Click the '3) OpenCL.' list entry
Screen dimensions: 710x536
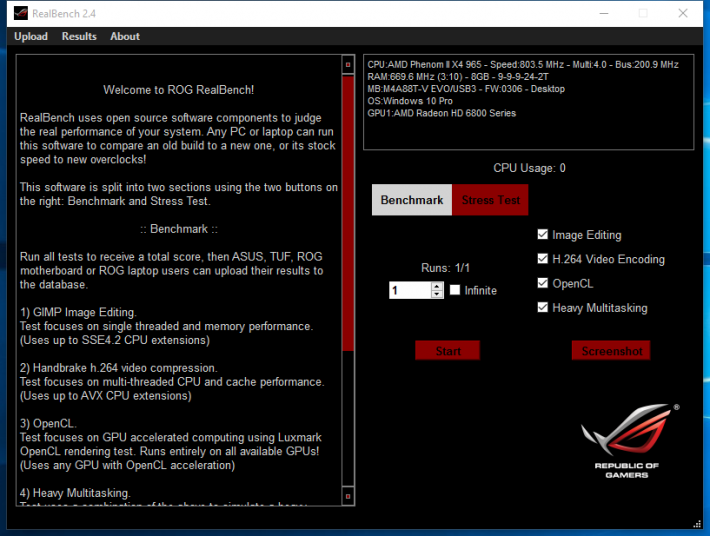tap(48, 424)
